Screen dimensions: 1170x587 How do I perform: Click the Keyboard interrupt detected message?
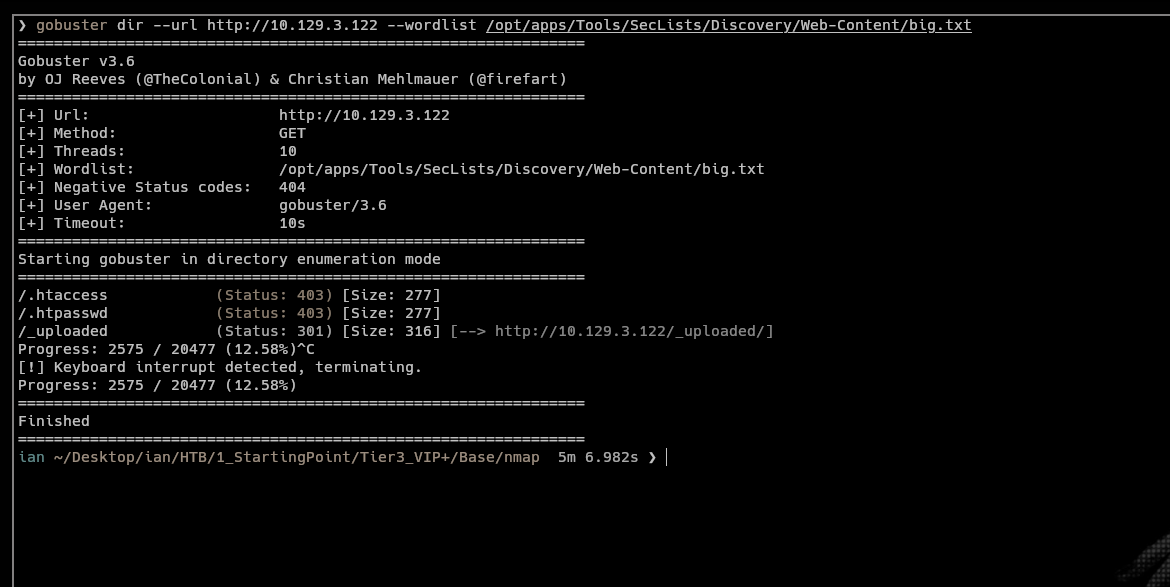point(220,367)
